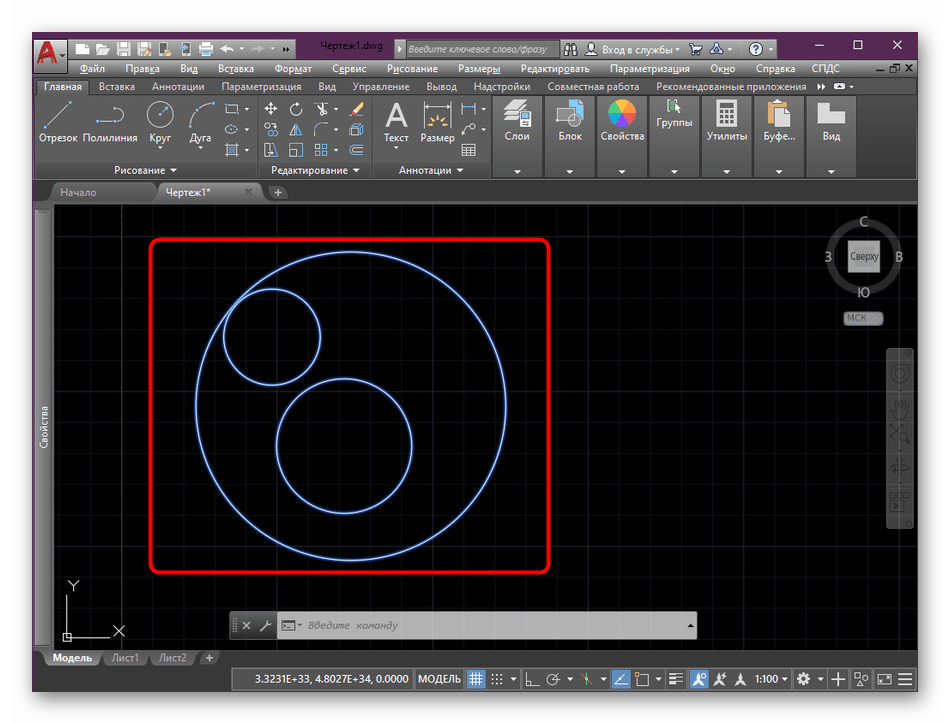Open the annotation scale 1:100 dropdown
The image size is (950, 724).
[x=771, y=679]
